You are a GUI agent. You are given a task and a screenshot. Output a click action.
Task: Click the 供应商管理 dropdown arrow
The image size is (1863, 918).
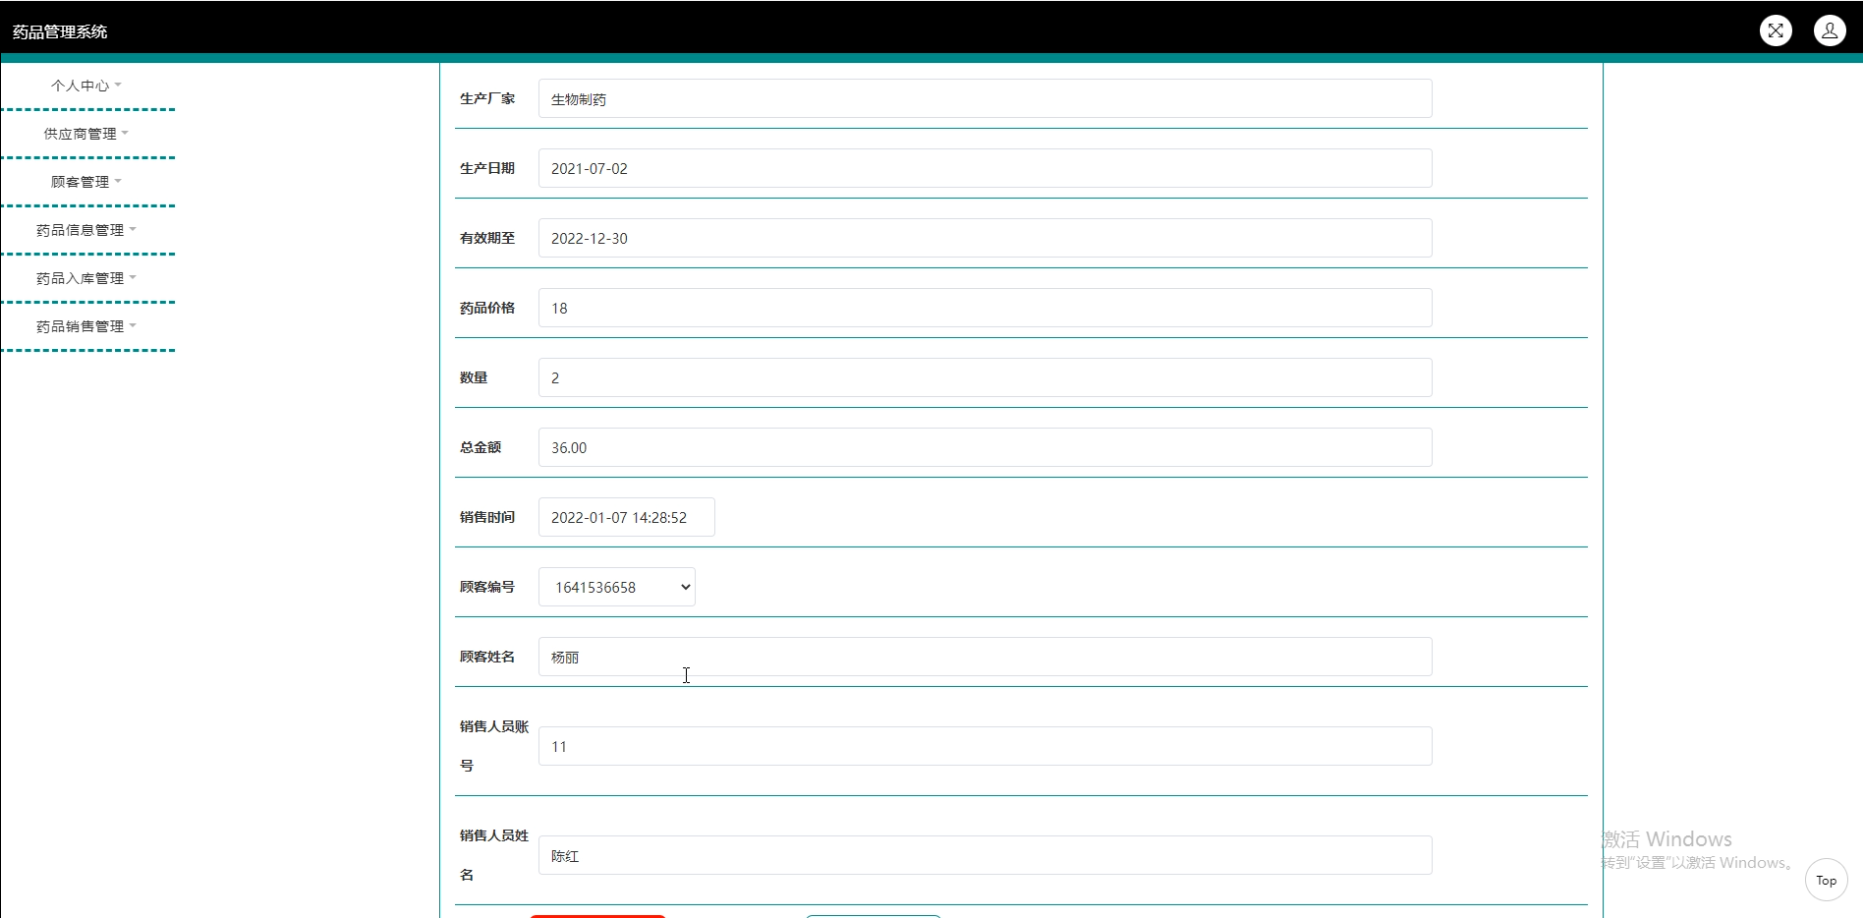click(x=125, y=133)
